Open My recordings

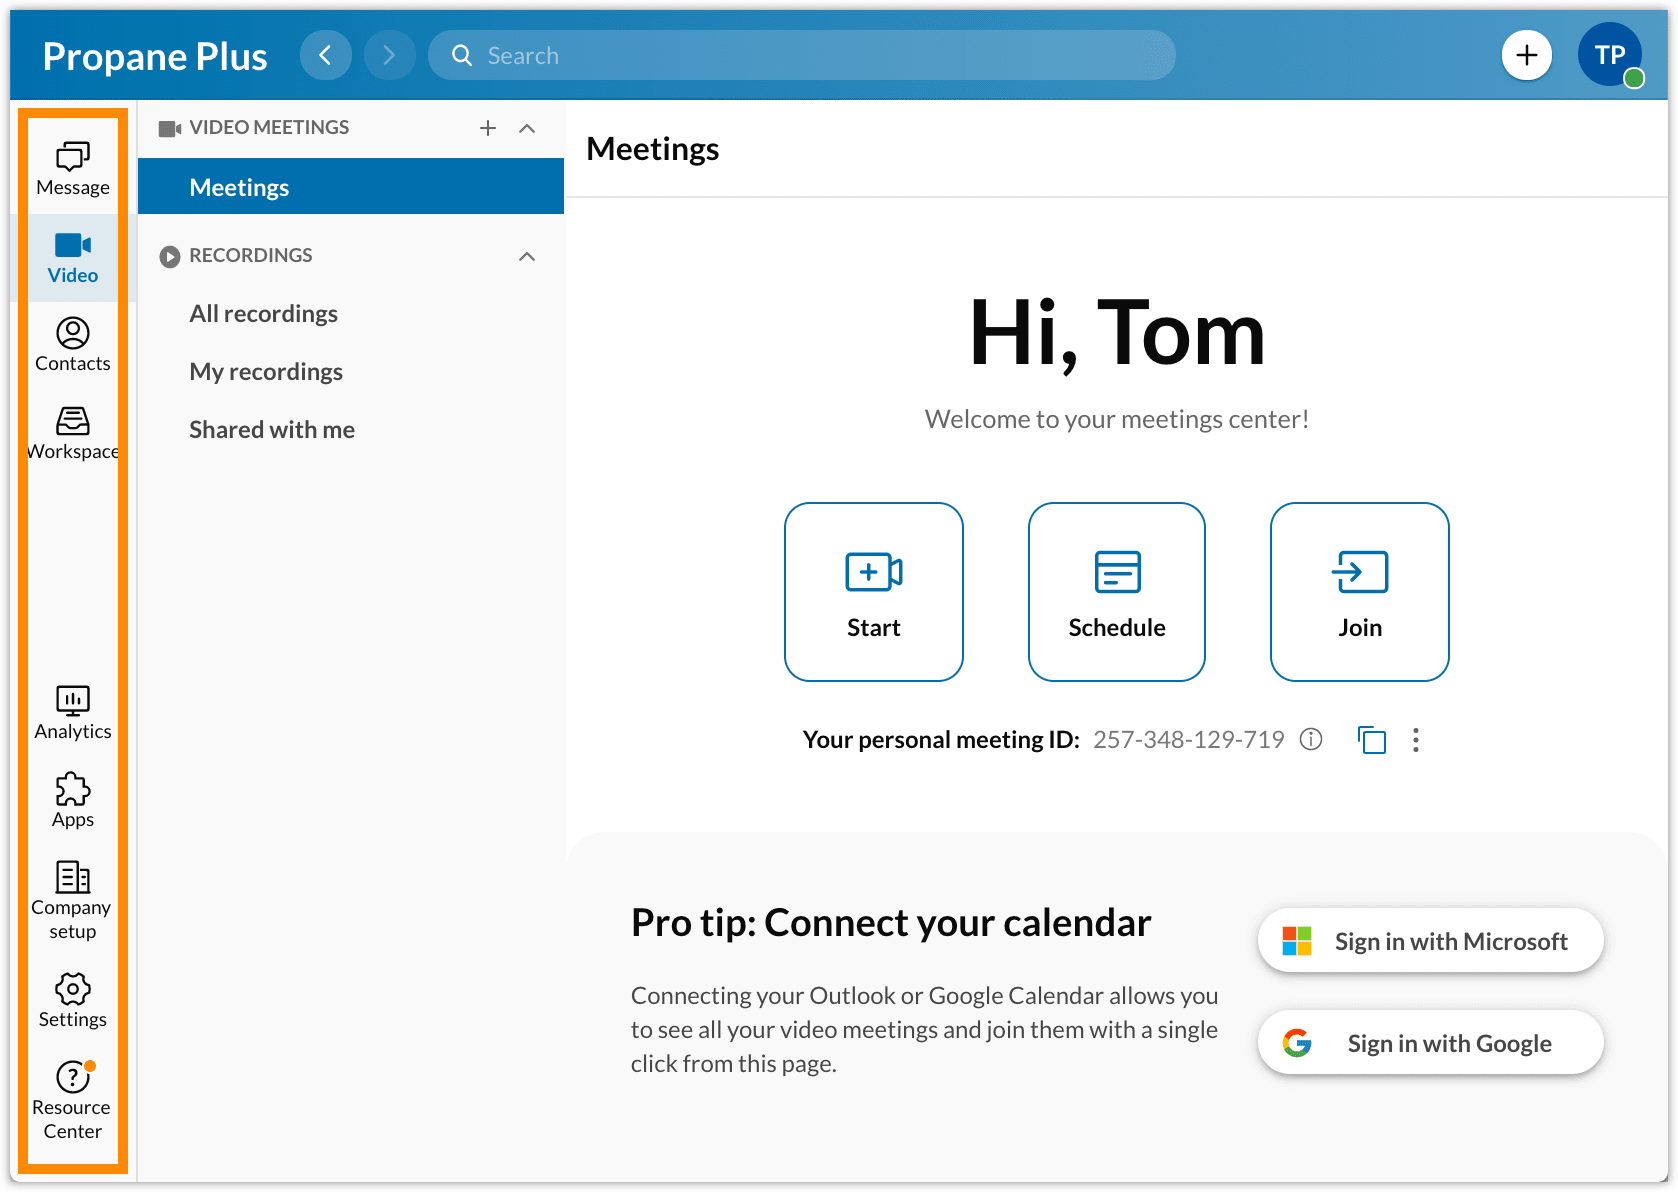[266, 371]
